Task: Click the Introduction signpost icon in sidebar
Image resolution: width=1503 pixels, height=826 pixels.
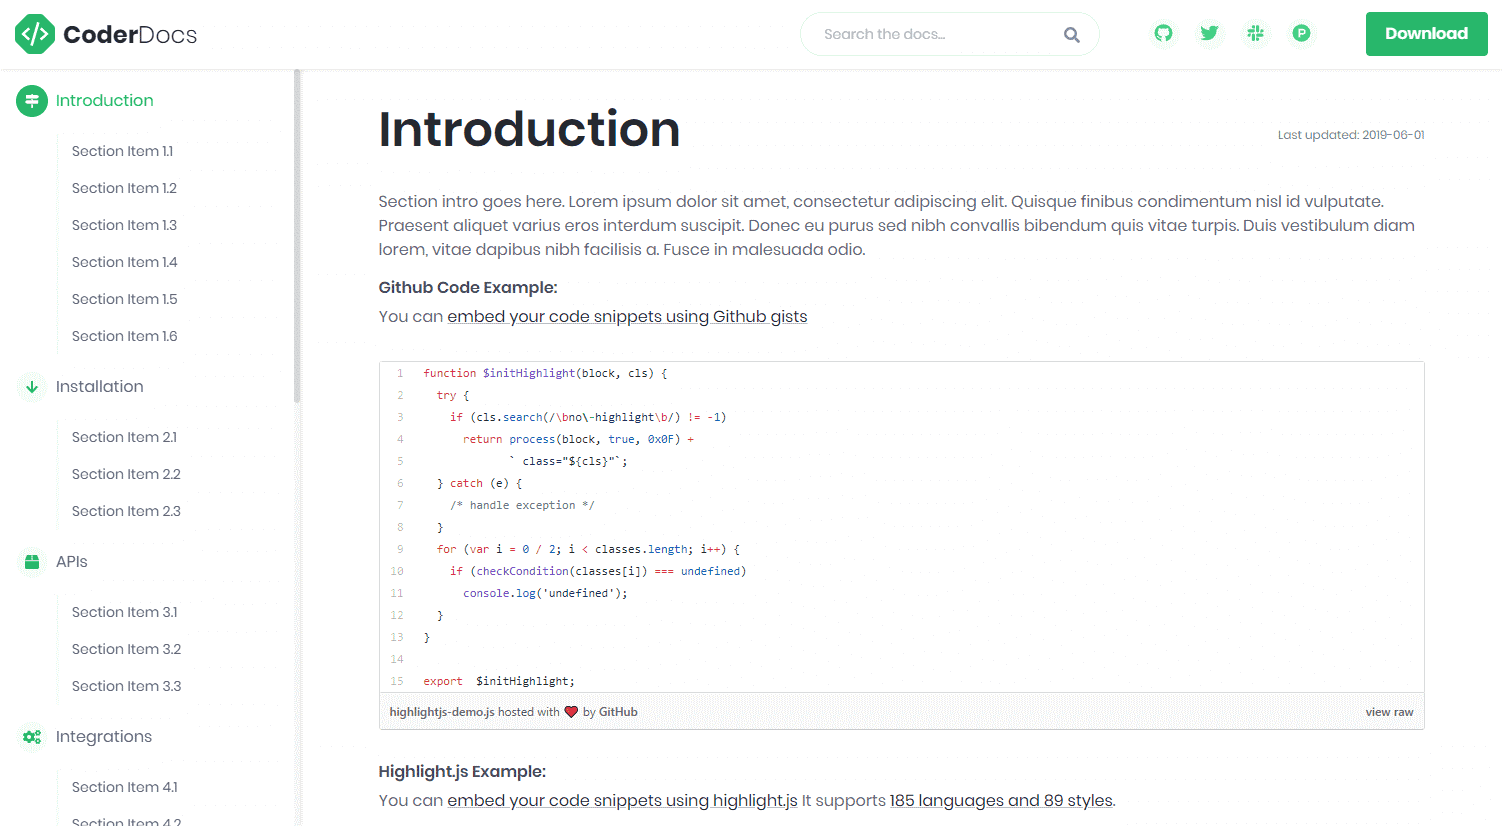Action: click(x=32, y=101)
